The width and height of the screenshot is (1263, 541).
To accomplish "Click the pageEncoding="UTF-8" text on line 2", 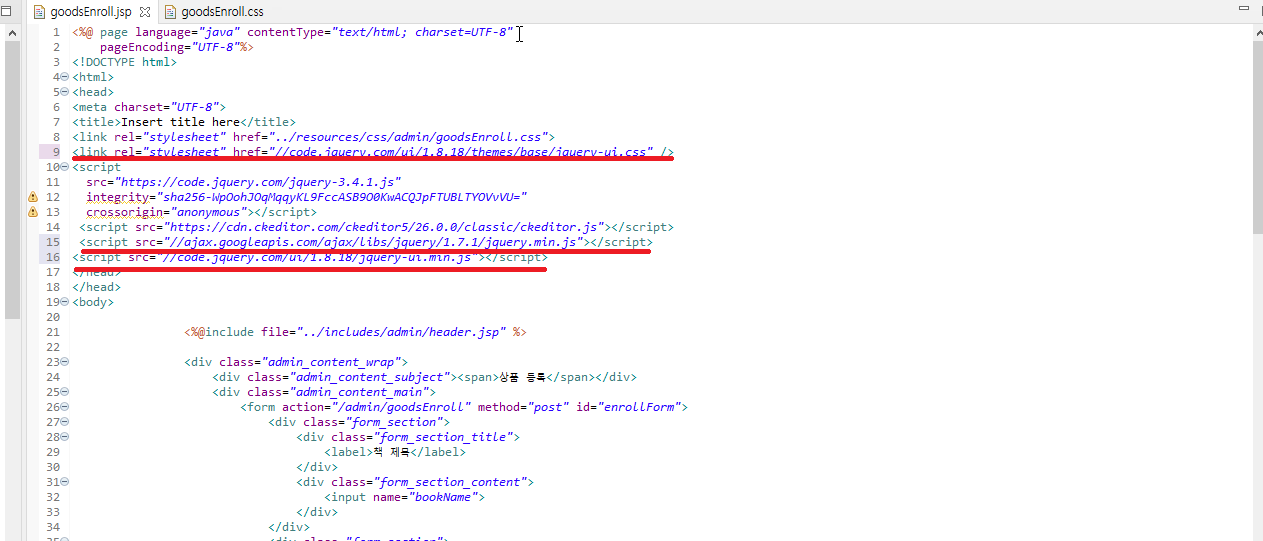I will coord(168,47).
